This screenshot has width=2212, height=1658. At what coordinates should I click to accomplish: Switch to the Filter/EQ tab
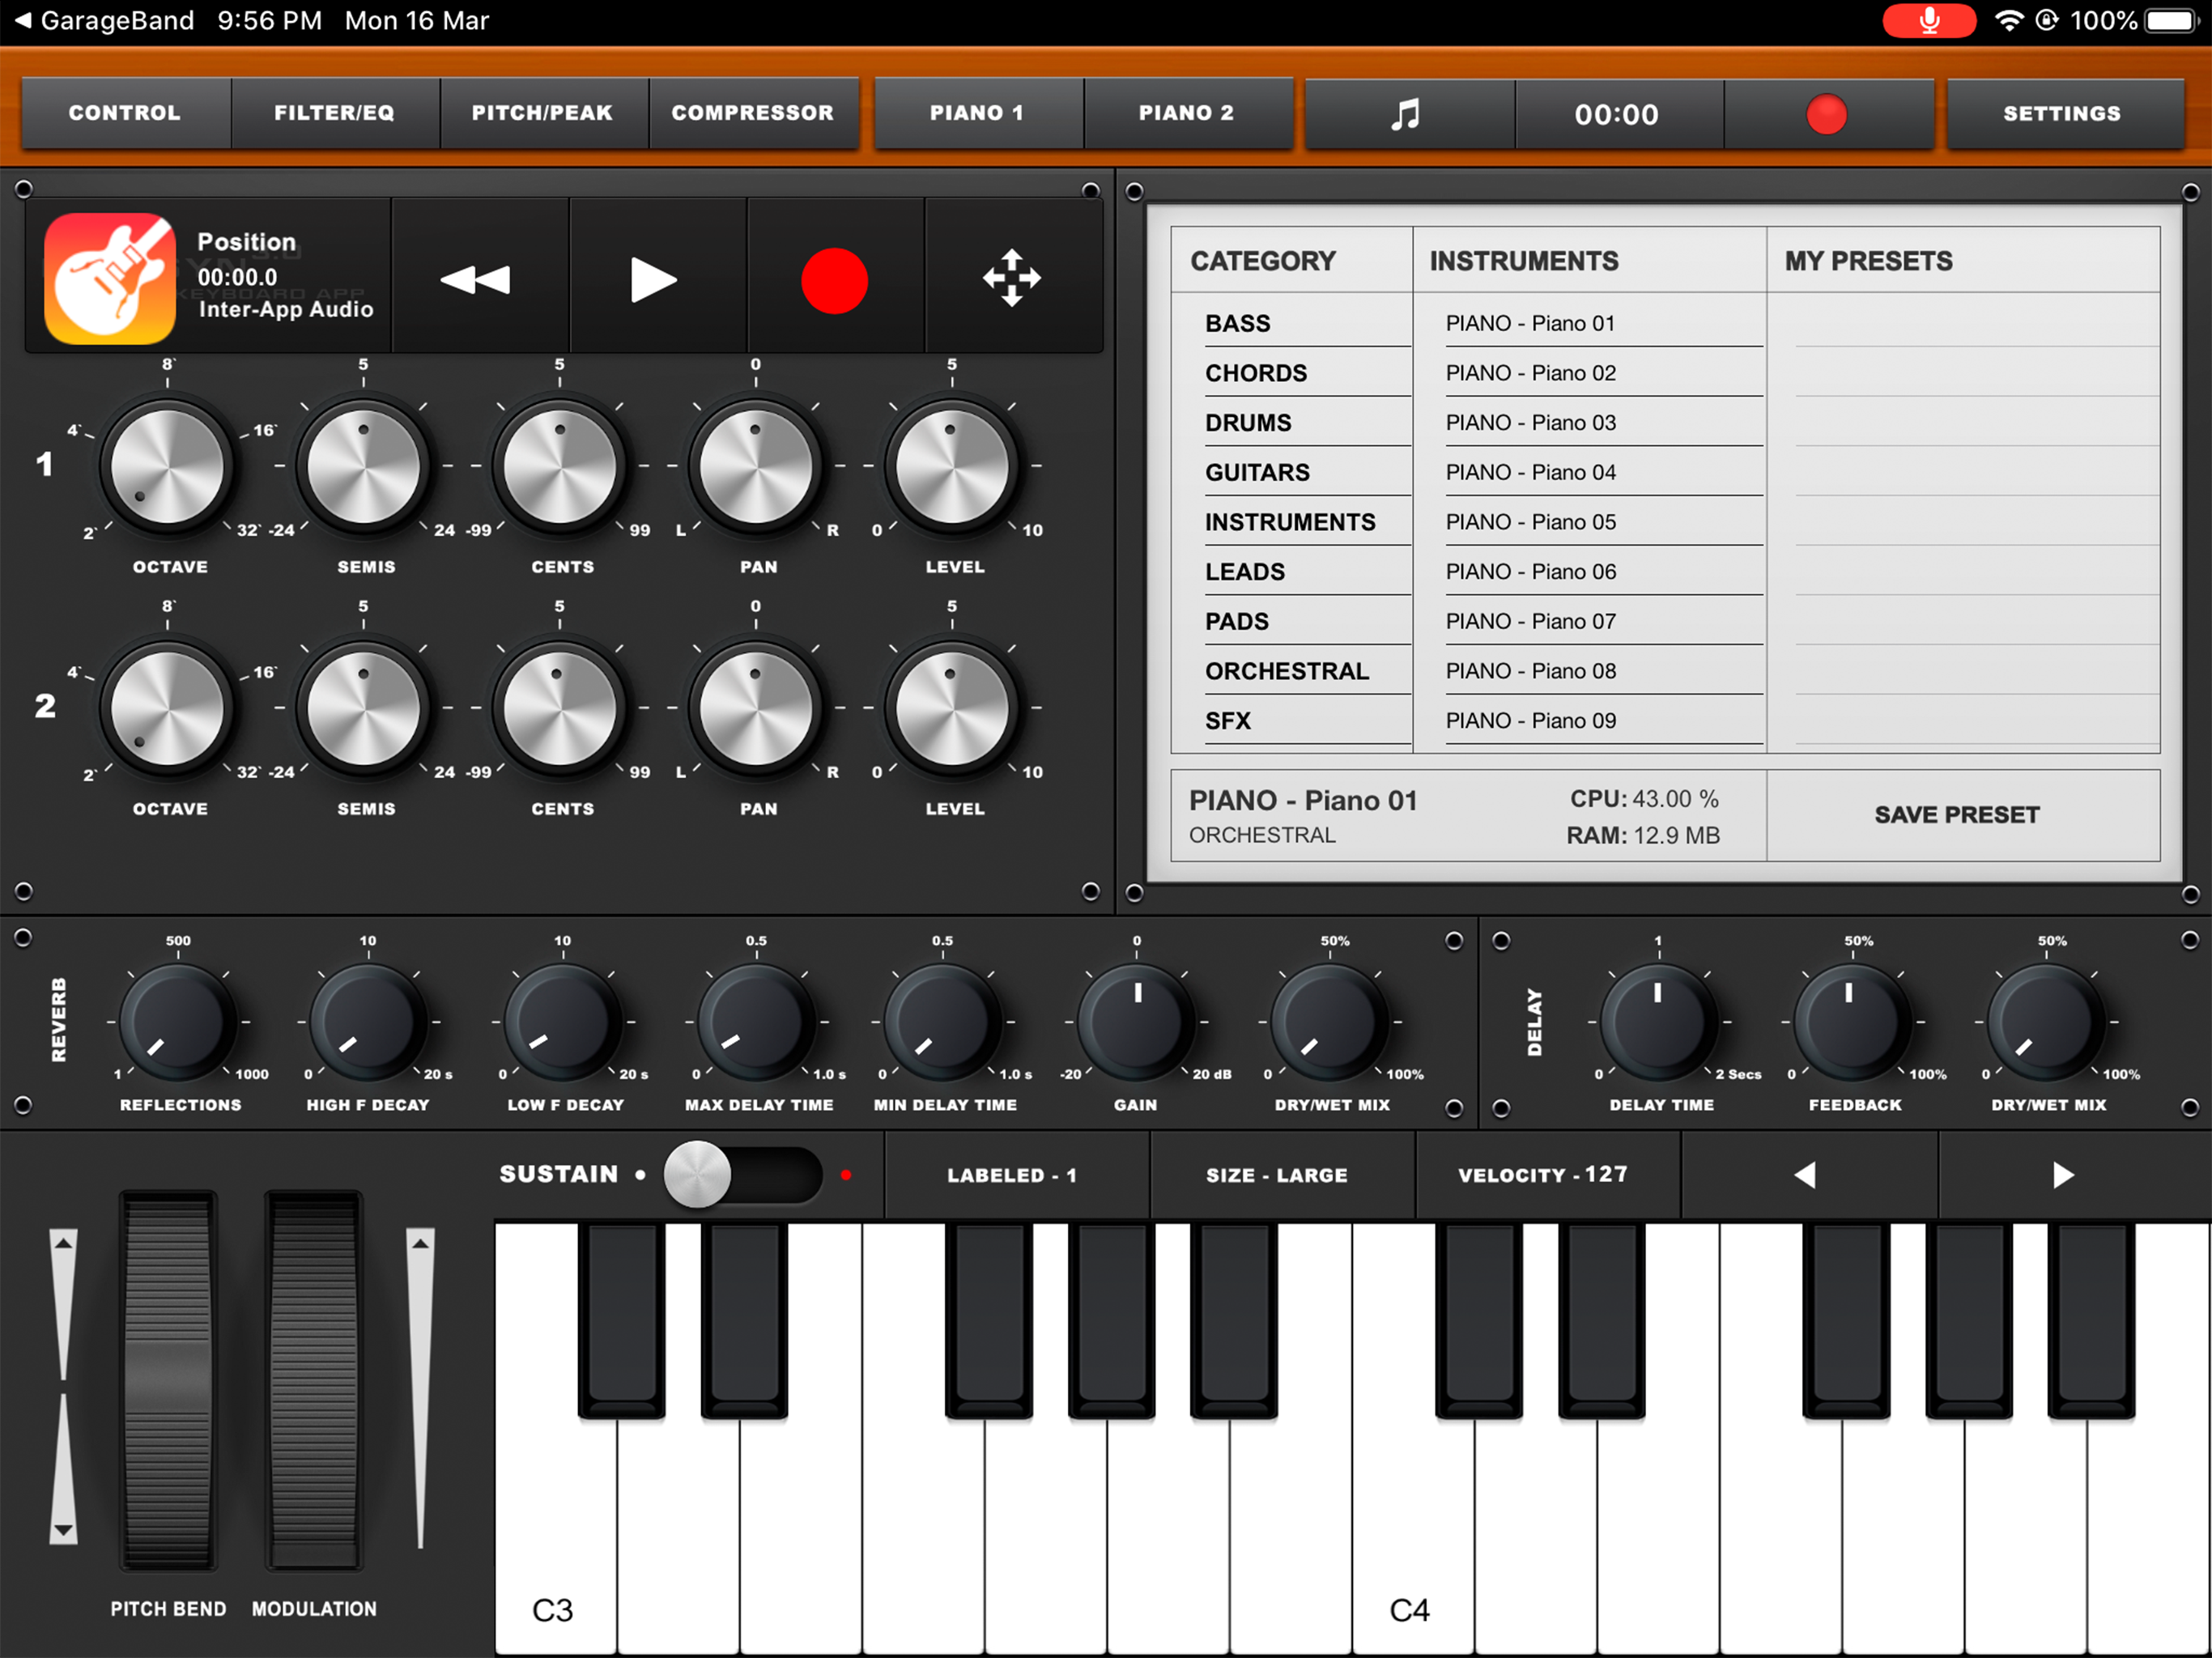pos(334,113)
